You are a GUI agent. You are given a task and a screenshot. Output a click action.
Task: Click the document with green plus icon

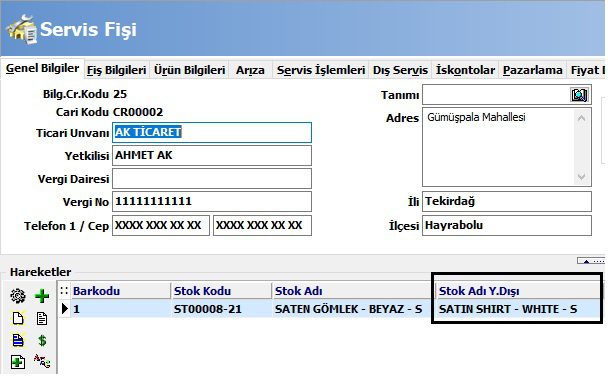(18, 362)
